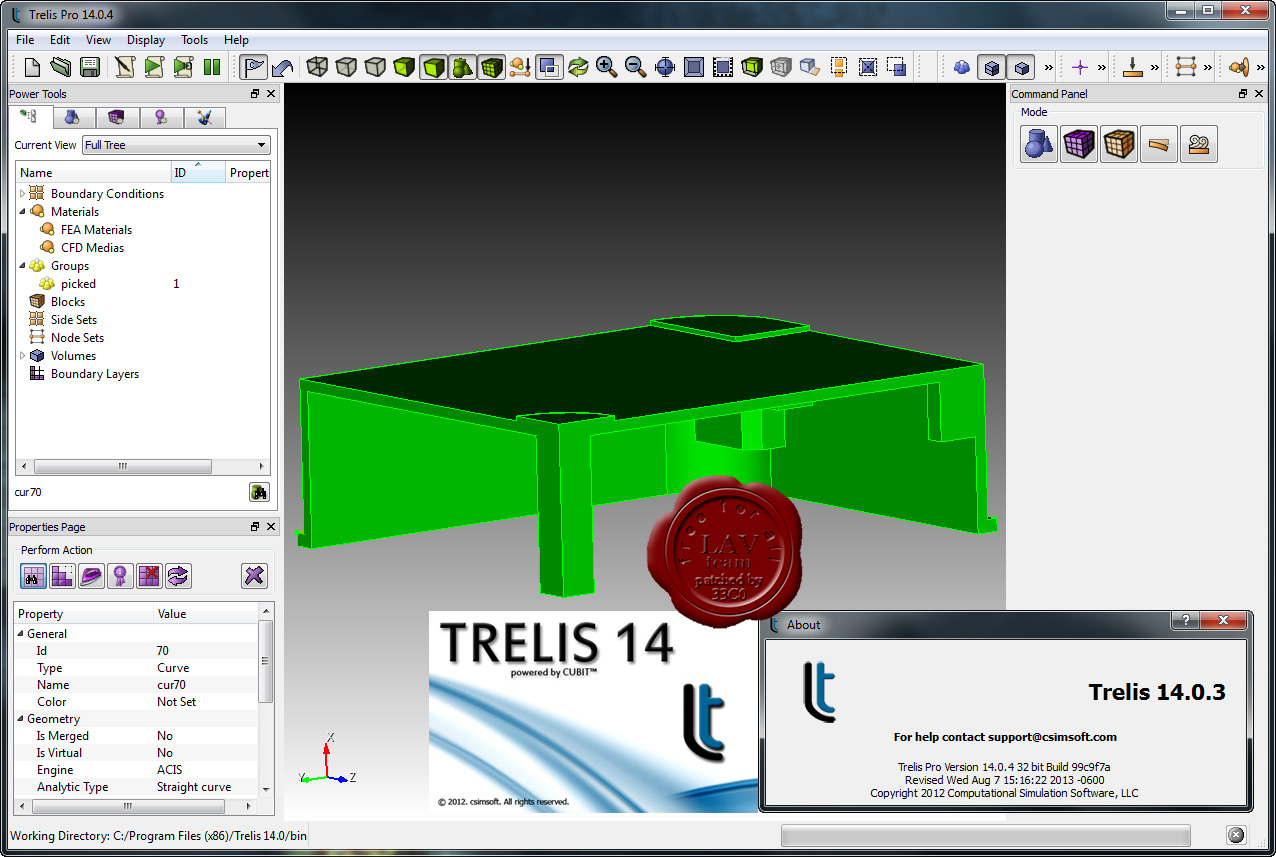
Task: Click the green pause icon in toolbar
Action: click(x=212, y=67)
